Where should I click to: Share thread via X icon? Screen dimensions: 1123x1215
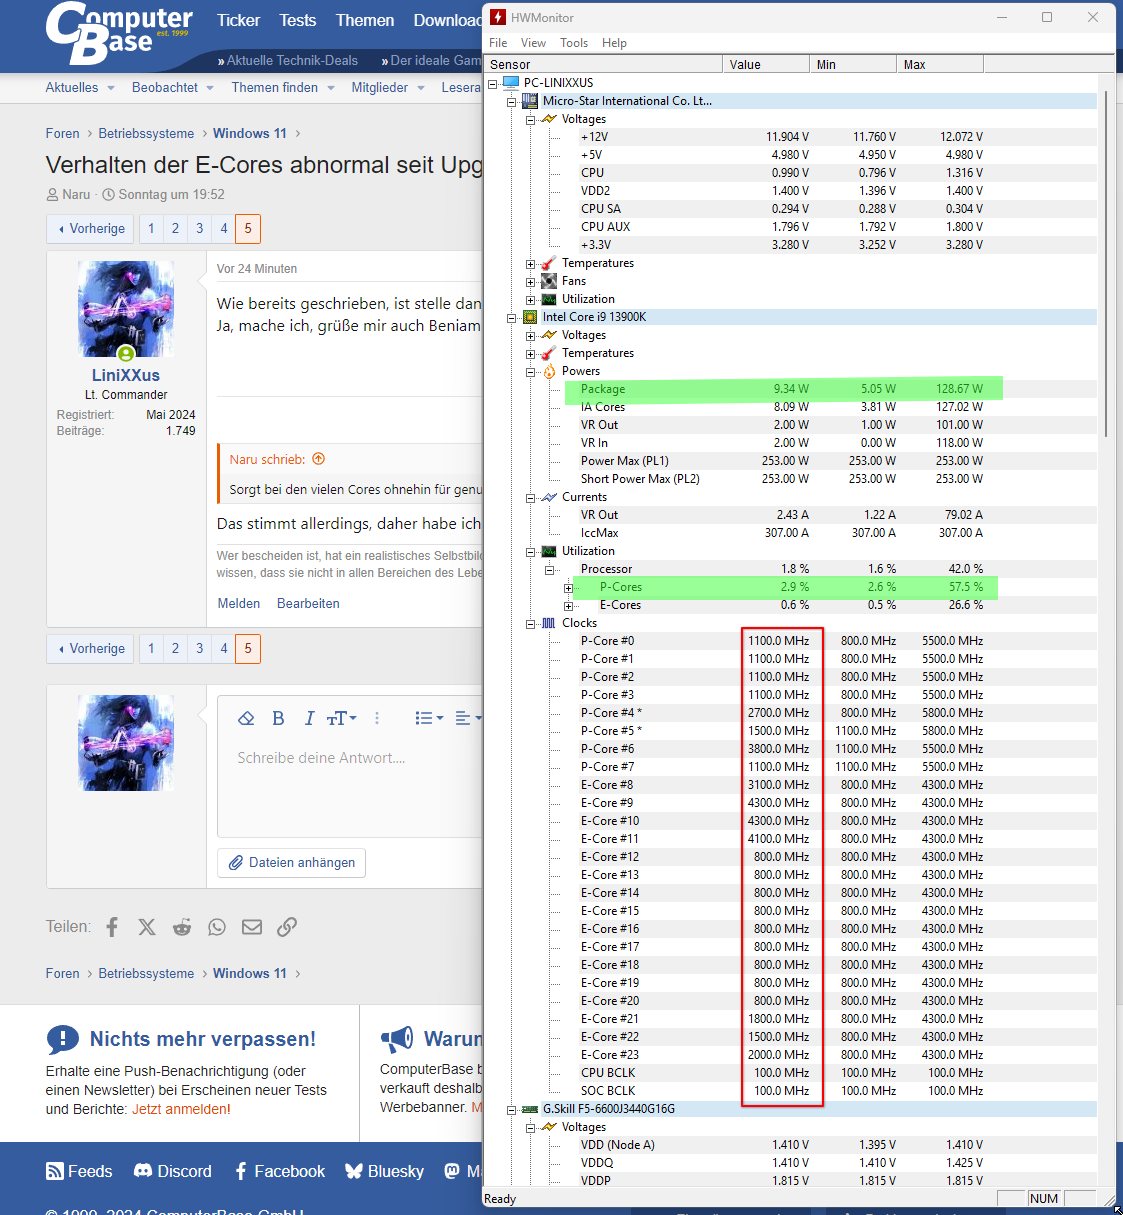tap(147, 927)
